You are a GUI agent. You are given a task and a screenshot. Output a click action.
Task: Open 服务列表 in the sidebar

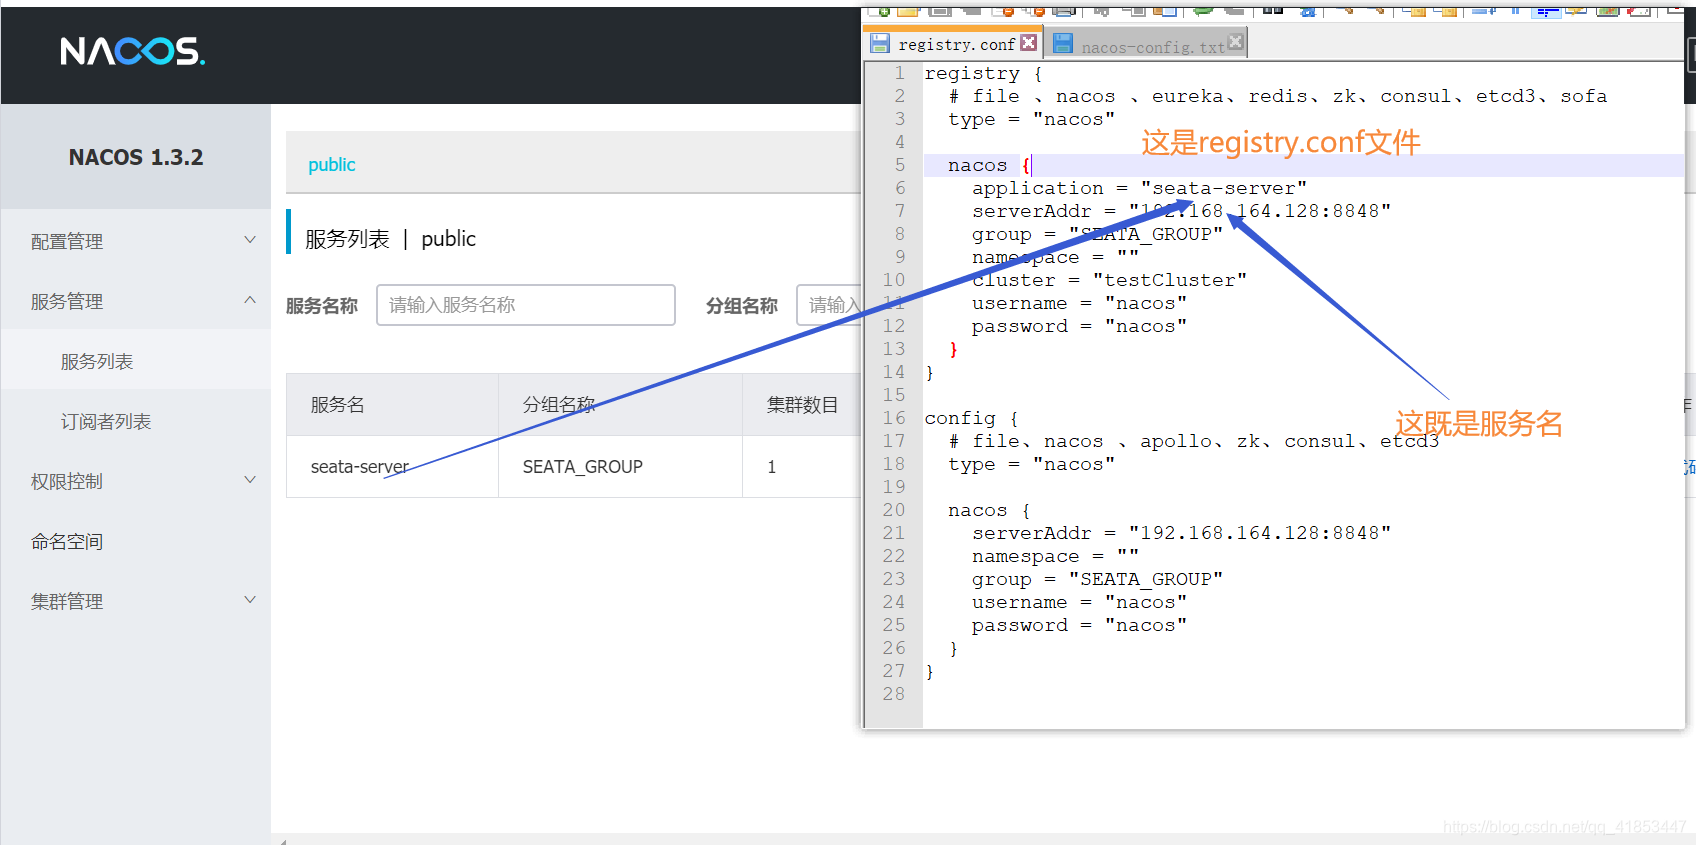click(x=97, y=361)
